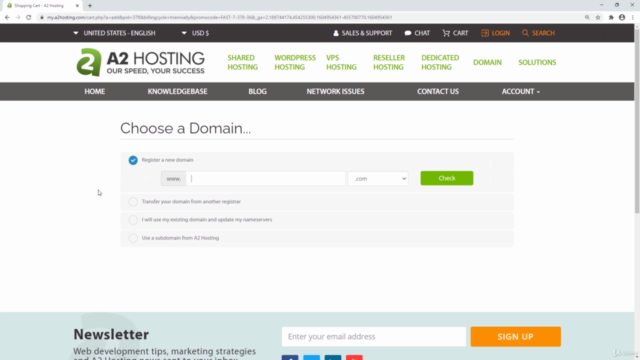Click the domain name input field
This screenshot has height=360, width=640.
click(x=265, y=178)
